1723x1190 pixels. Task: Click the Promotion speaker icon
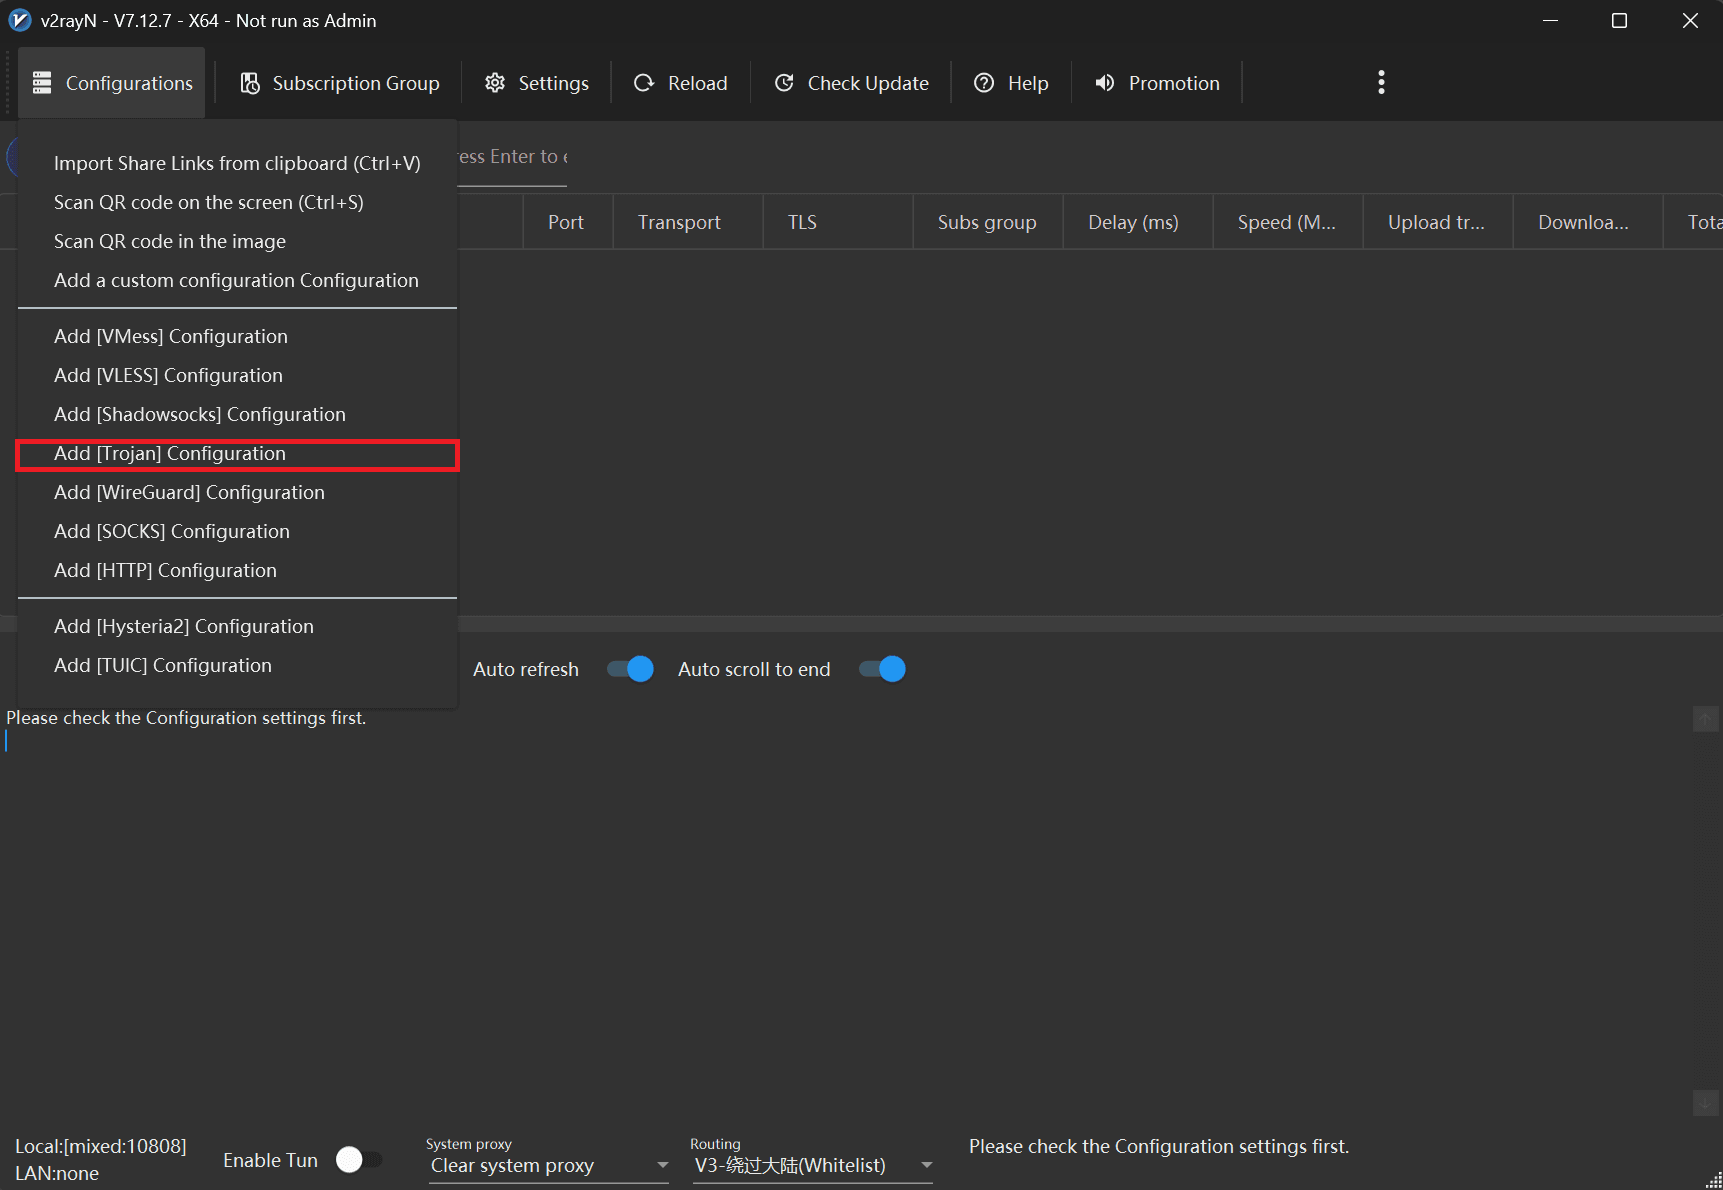[x=1104, y=82]
